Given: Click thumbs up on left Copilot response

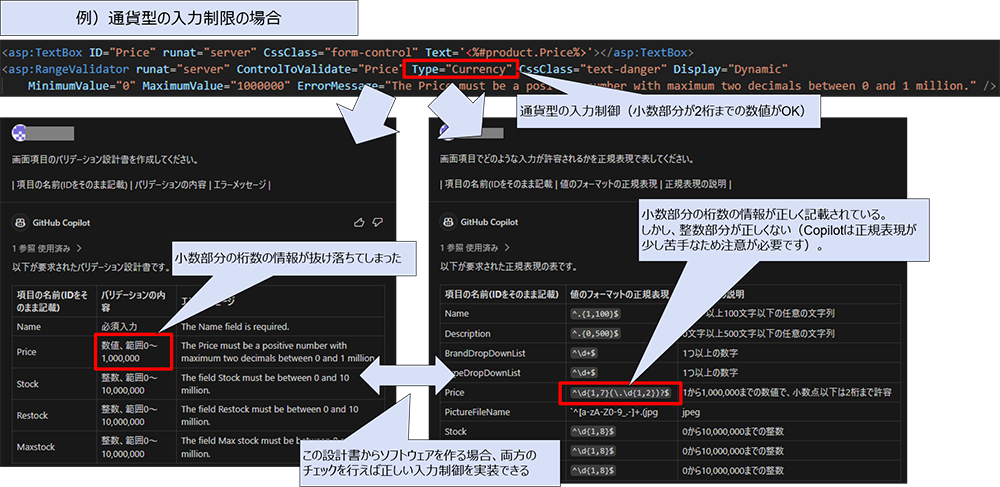Looking at the screenshot, I should point(358,222).
